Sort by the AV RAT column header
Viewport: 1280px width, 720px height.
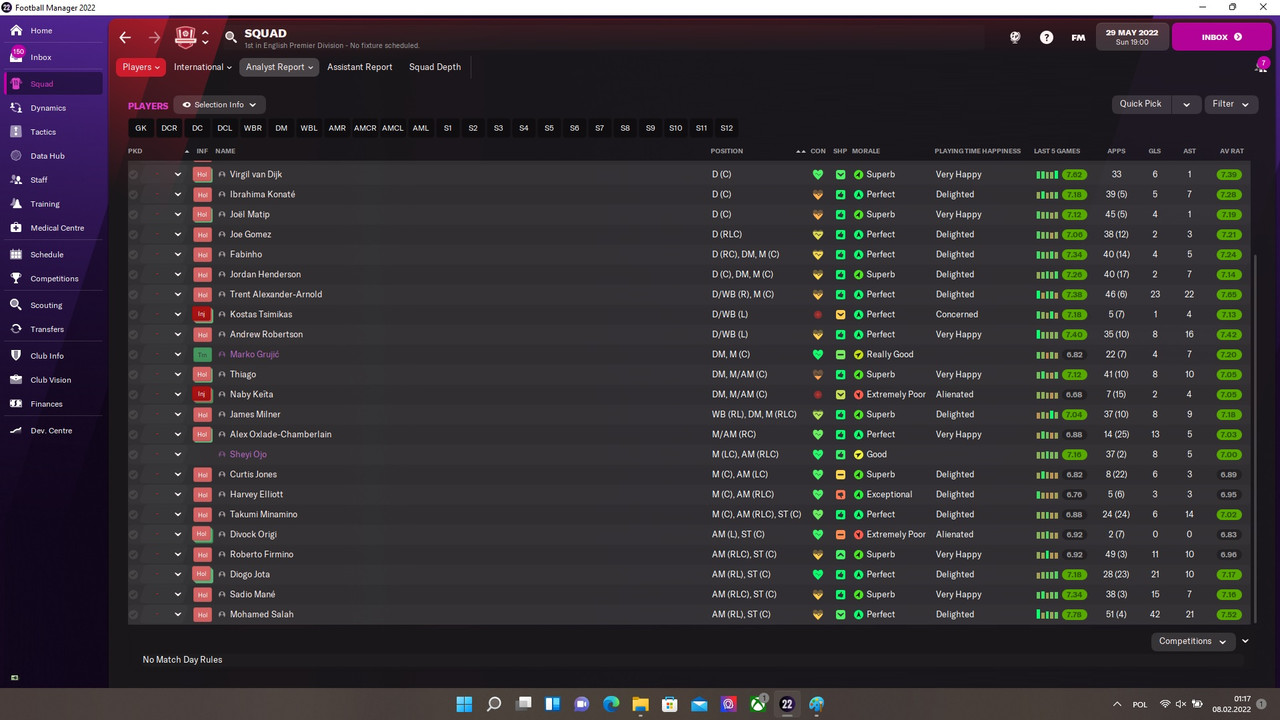pyautogui.click(x=1232, y=151)
